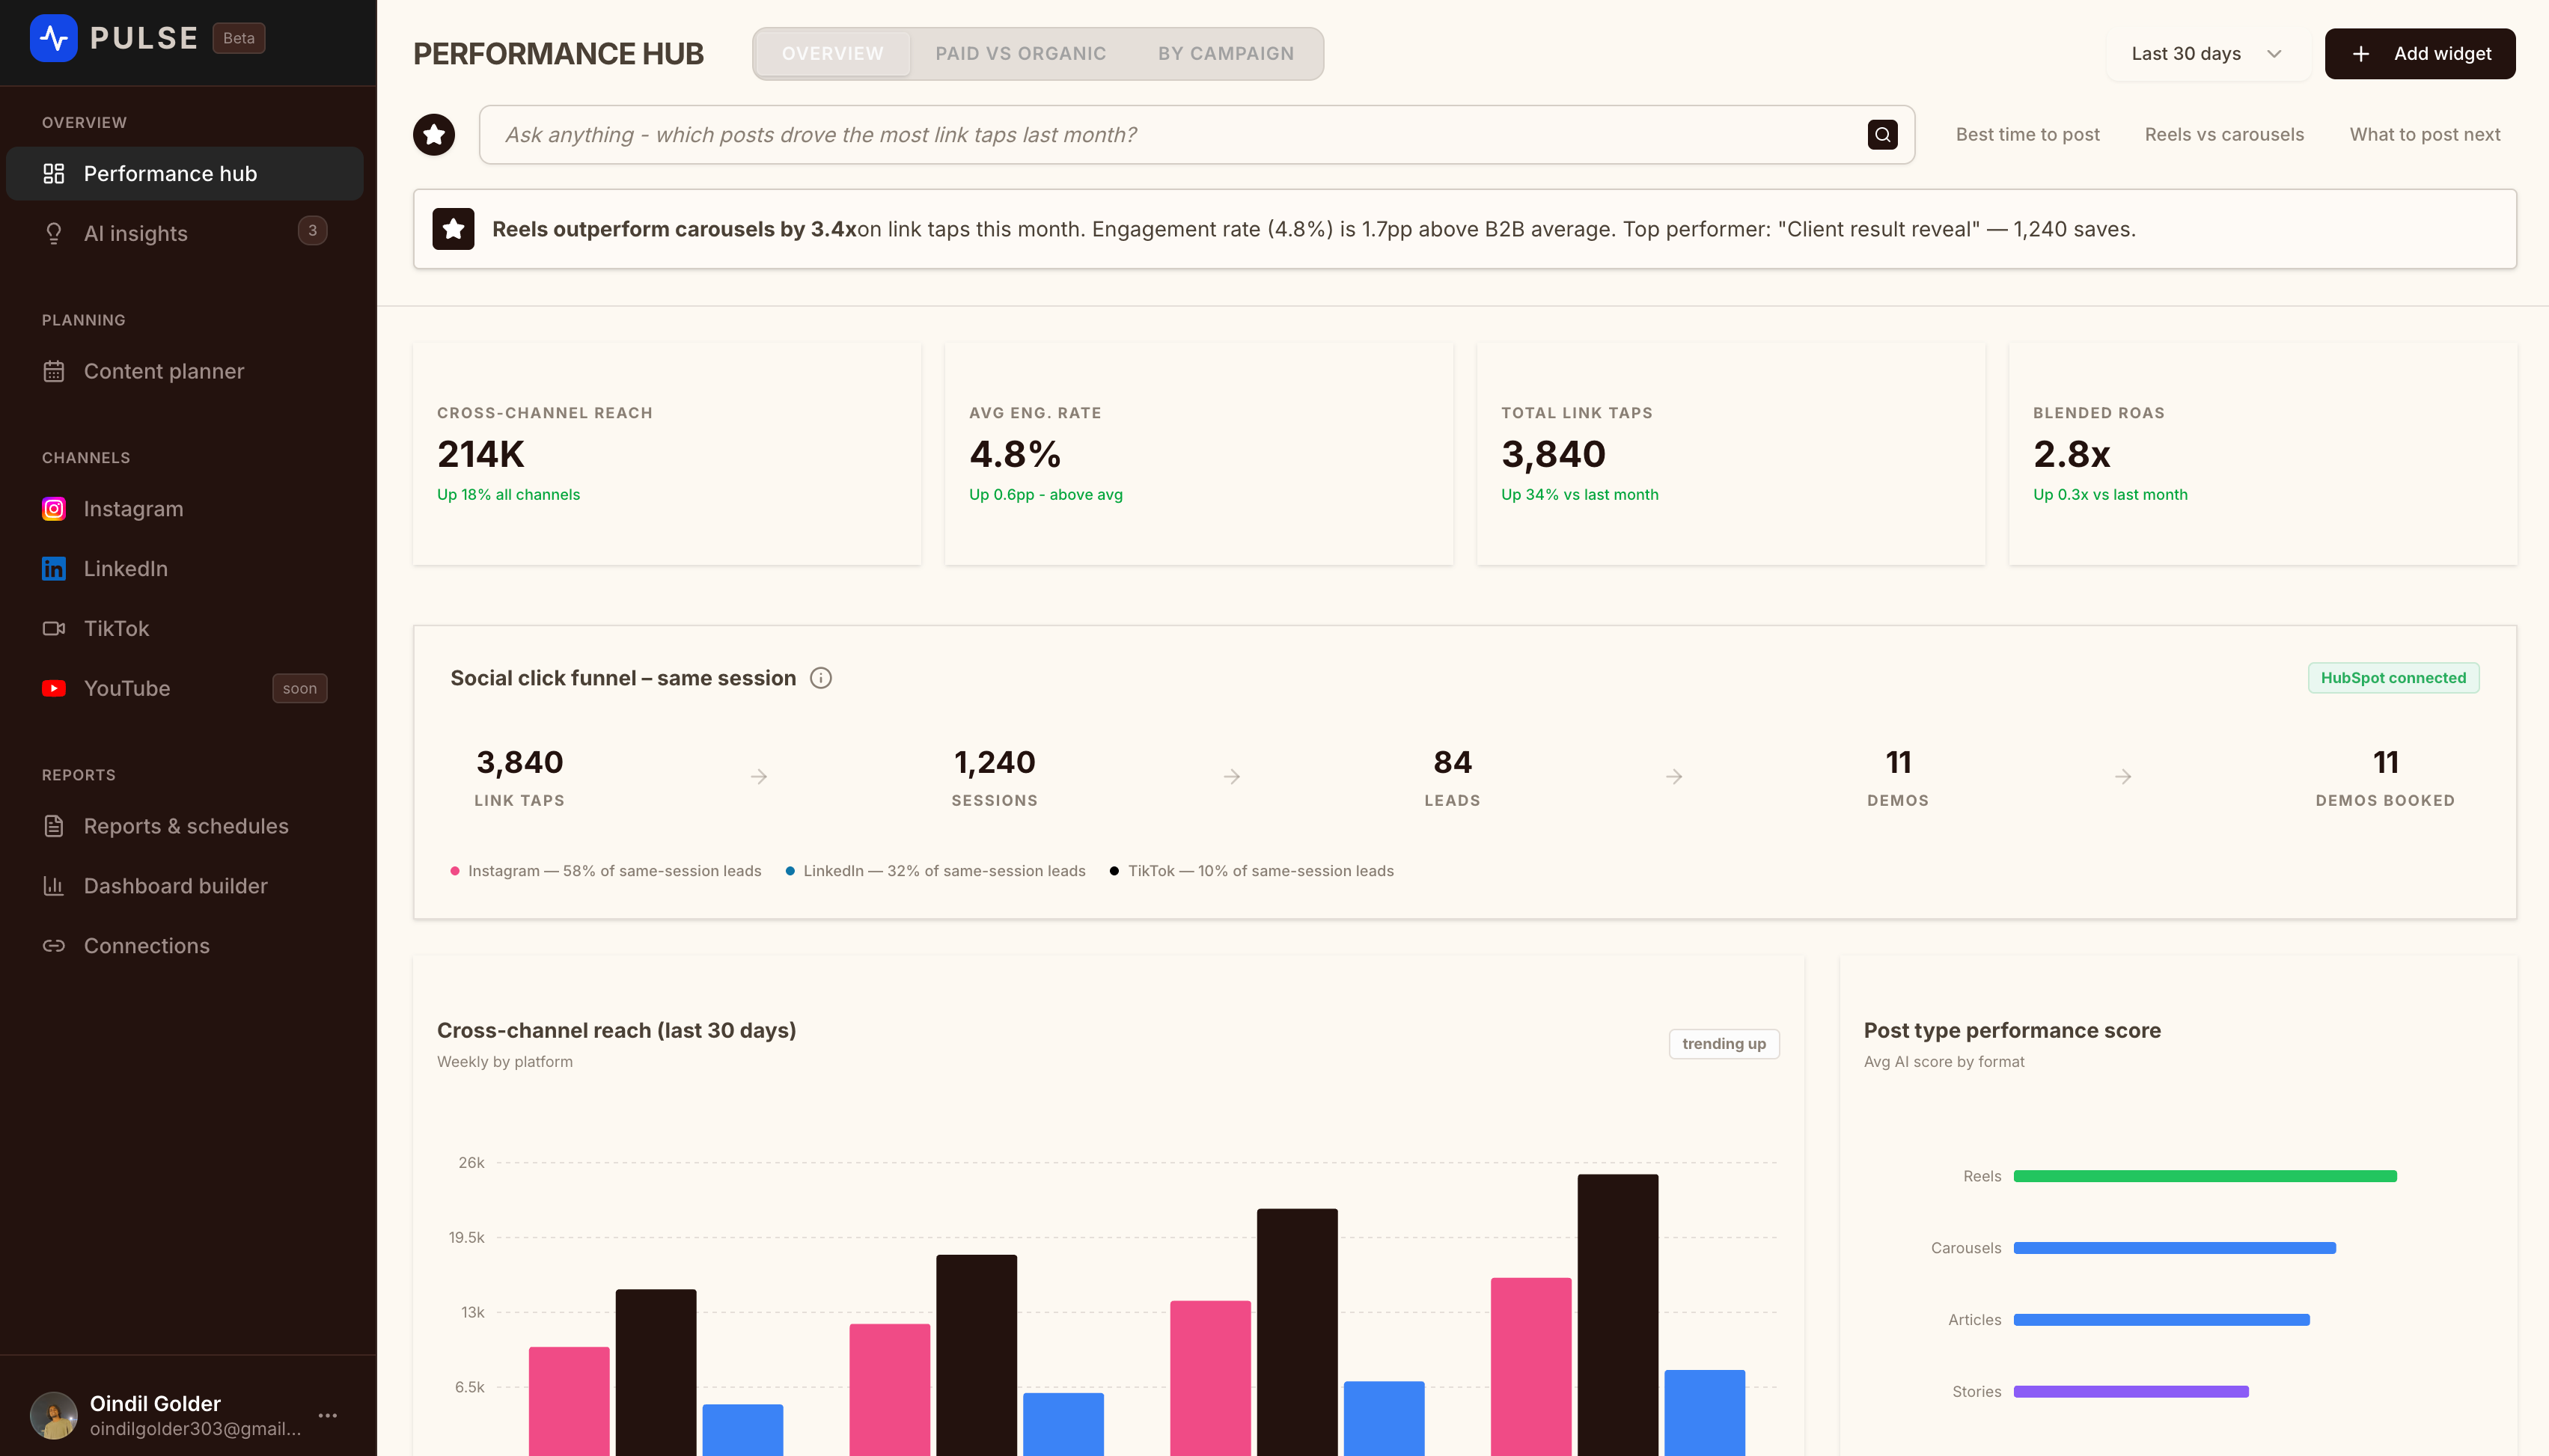Select TikTok channel in the sidebar
Screen dimensions: 2549x1456
pos(185,629)
